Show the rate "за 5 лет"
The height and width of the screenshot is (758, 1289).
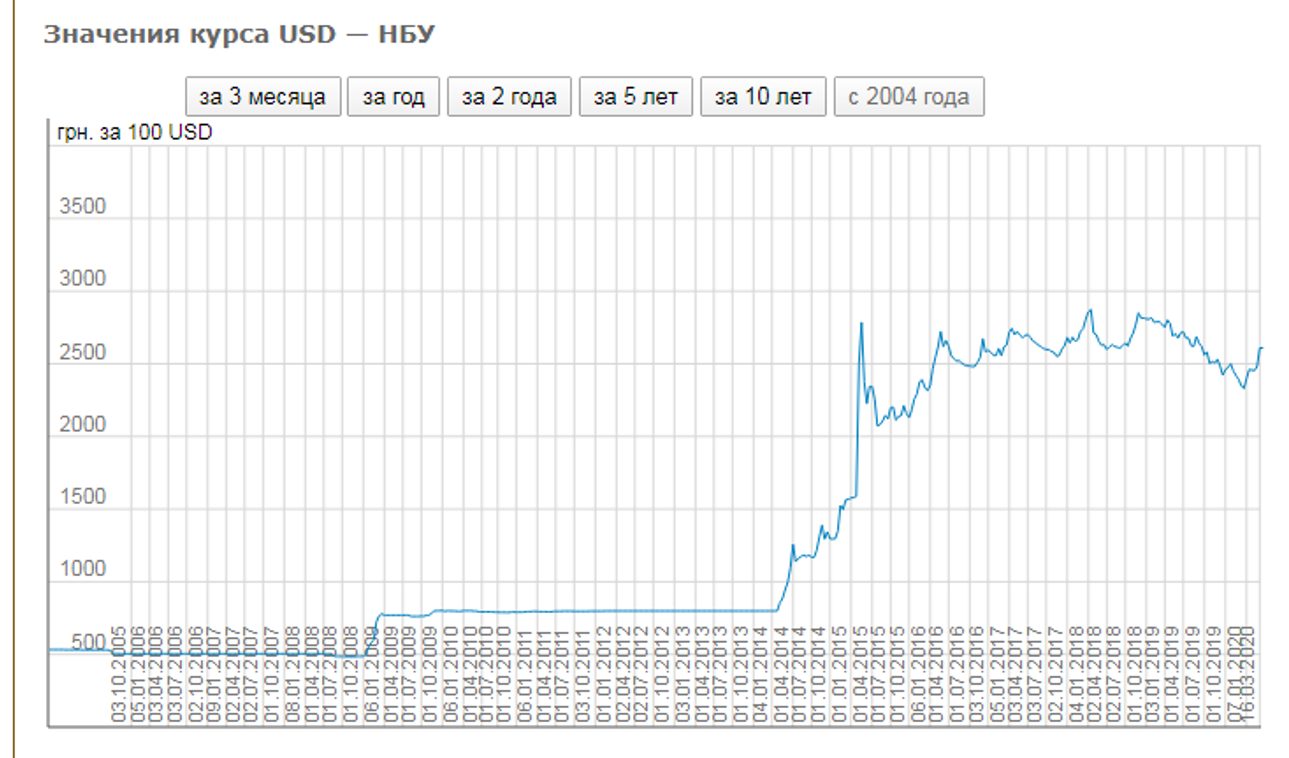tap(635, 97)
